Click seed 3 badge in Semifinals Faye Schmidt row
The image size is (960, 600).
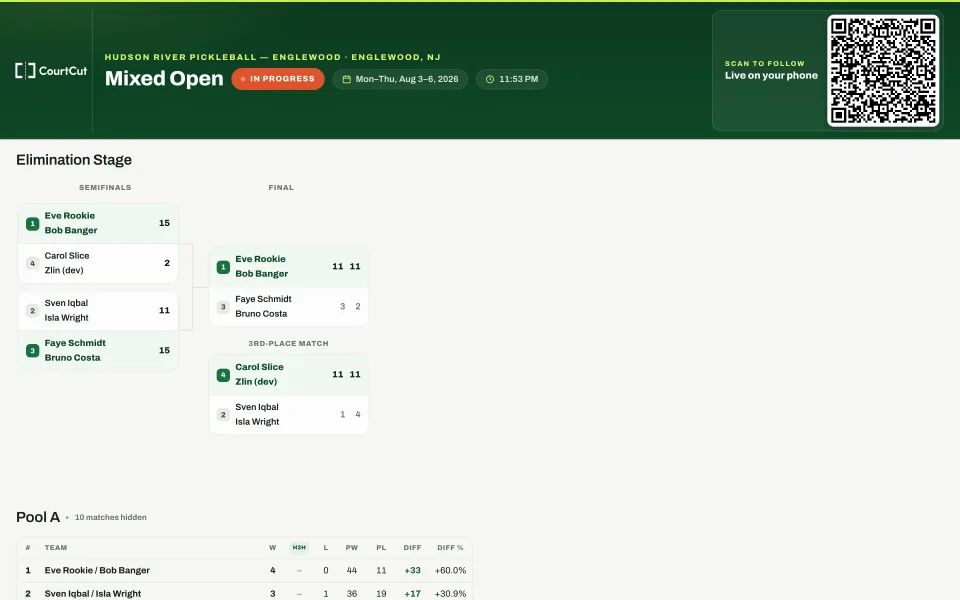click(32, 350)
